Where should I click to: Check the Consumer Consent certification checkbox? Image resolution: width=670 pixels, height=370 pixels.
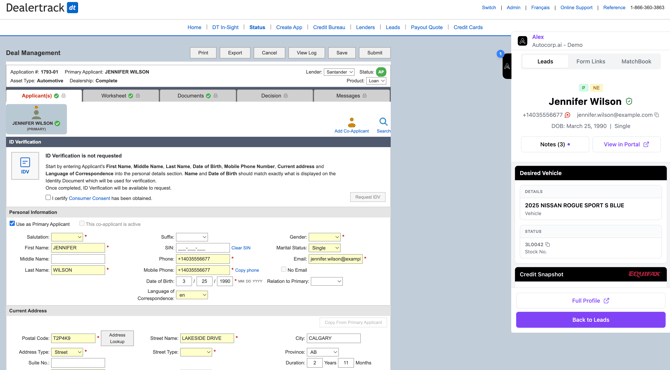(48, 197)
